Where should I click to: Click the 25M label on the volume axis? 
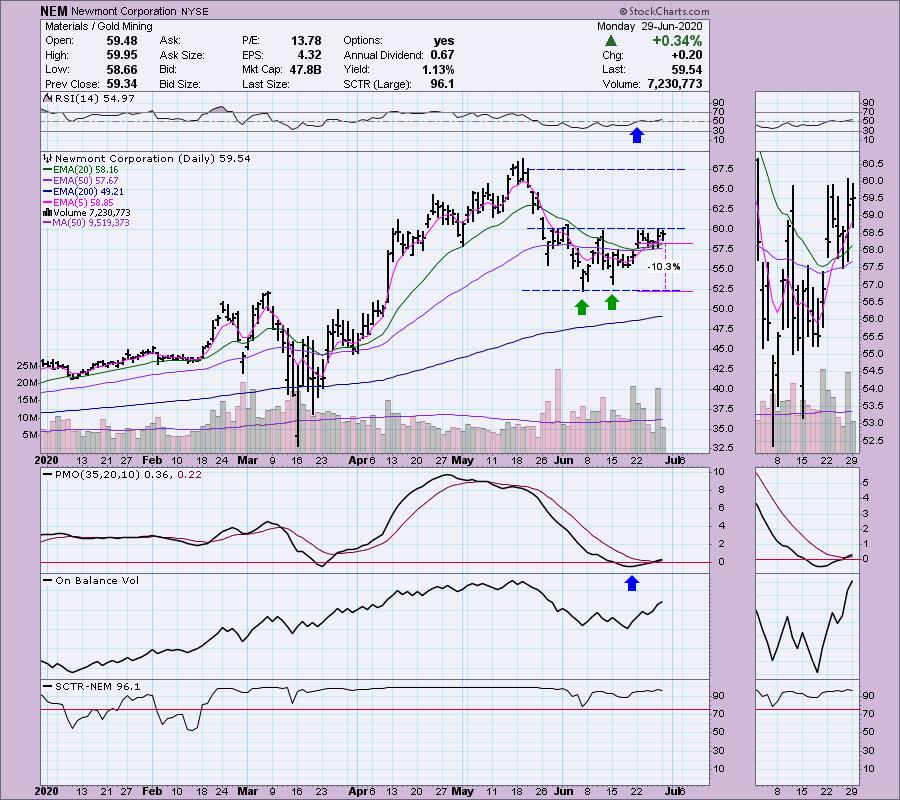(x=27, y=366)
